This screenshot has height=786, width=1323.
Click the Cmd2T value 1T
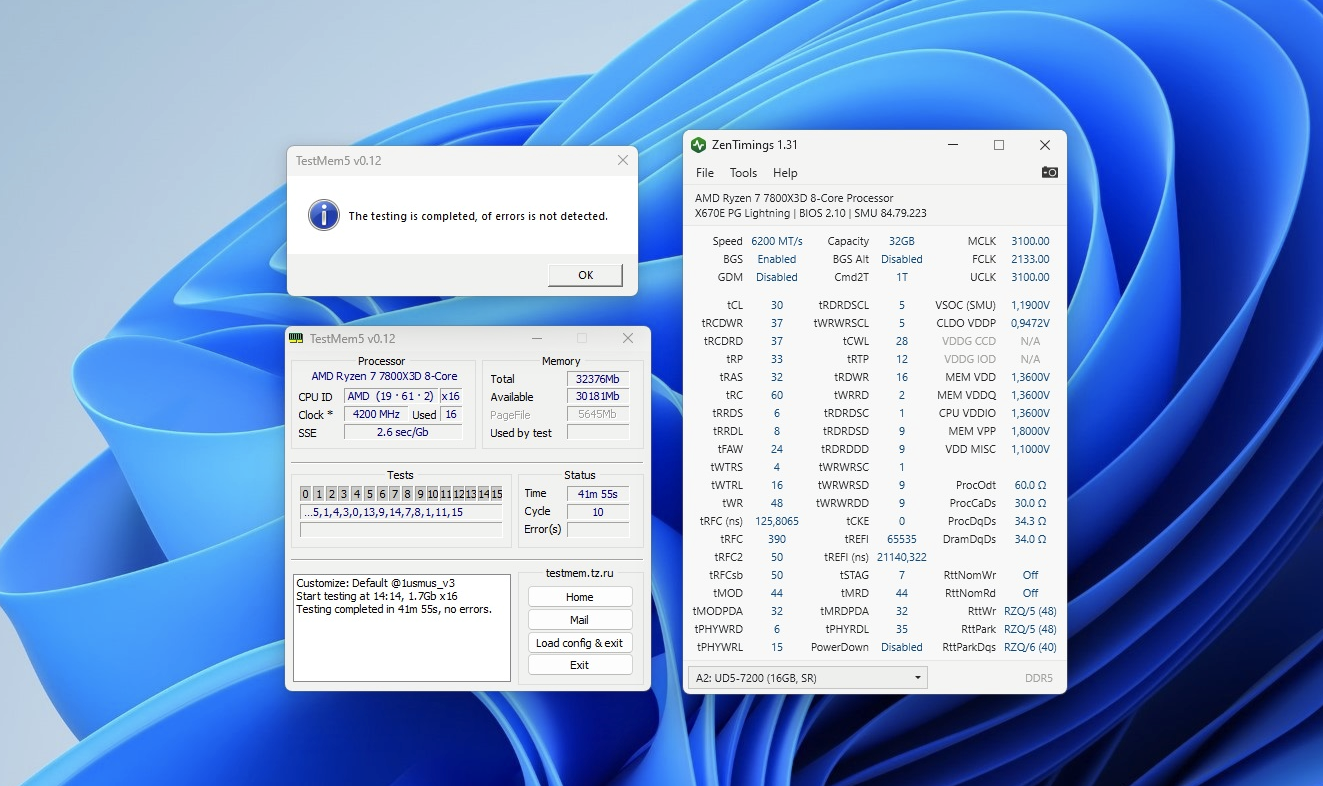[x=902, y=277]
